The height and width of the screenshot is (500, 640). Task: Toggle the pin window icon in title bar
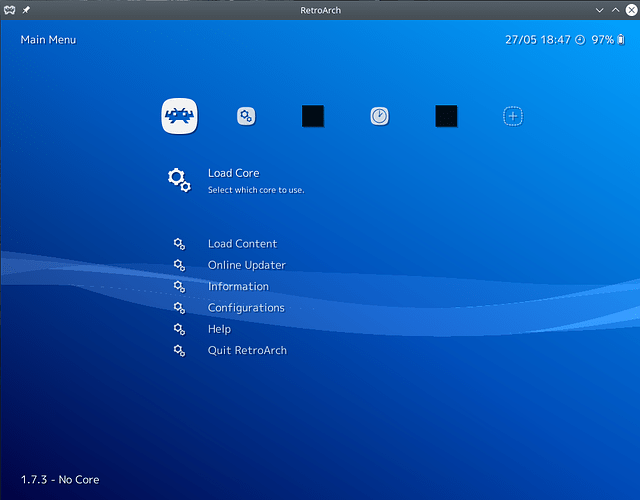coord(26,10)
